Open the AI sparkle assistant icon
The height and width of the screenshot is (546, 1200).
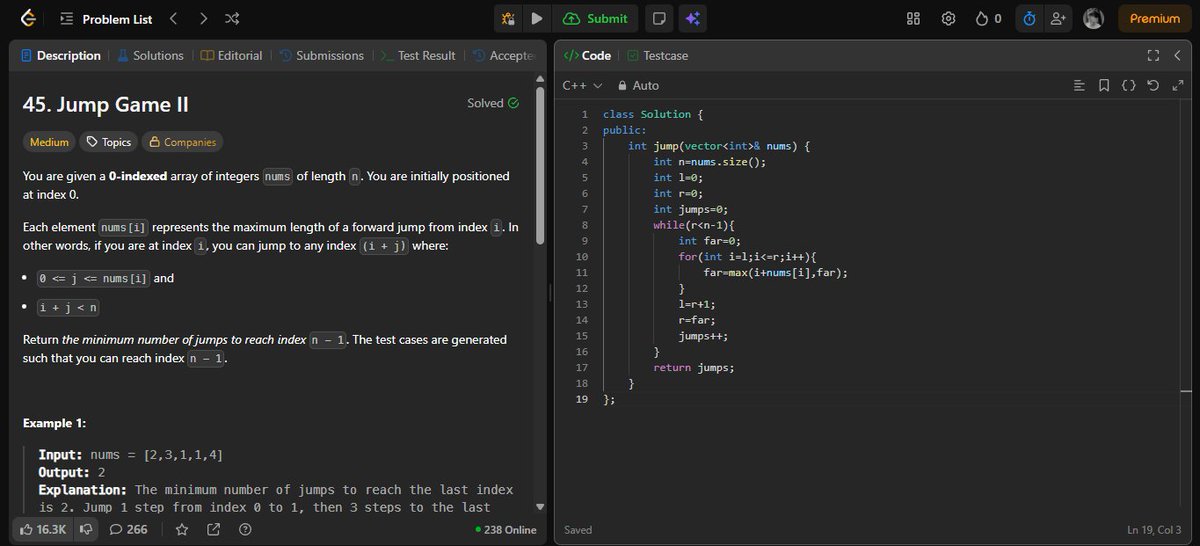click(691, 18)
